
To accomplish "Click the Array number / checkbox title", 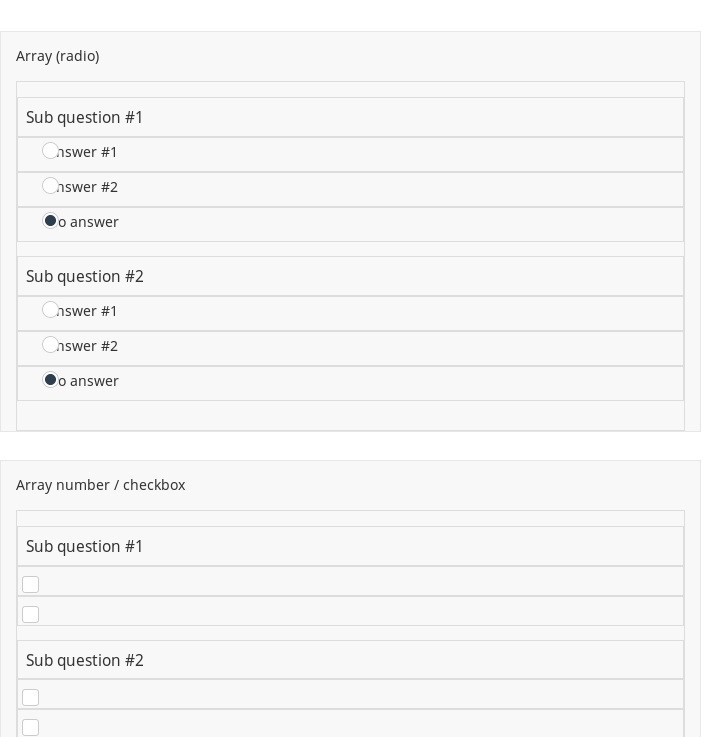I will (x=100, y=485).
